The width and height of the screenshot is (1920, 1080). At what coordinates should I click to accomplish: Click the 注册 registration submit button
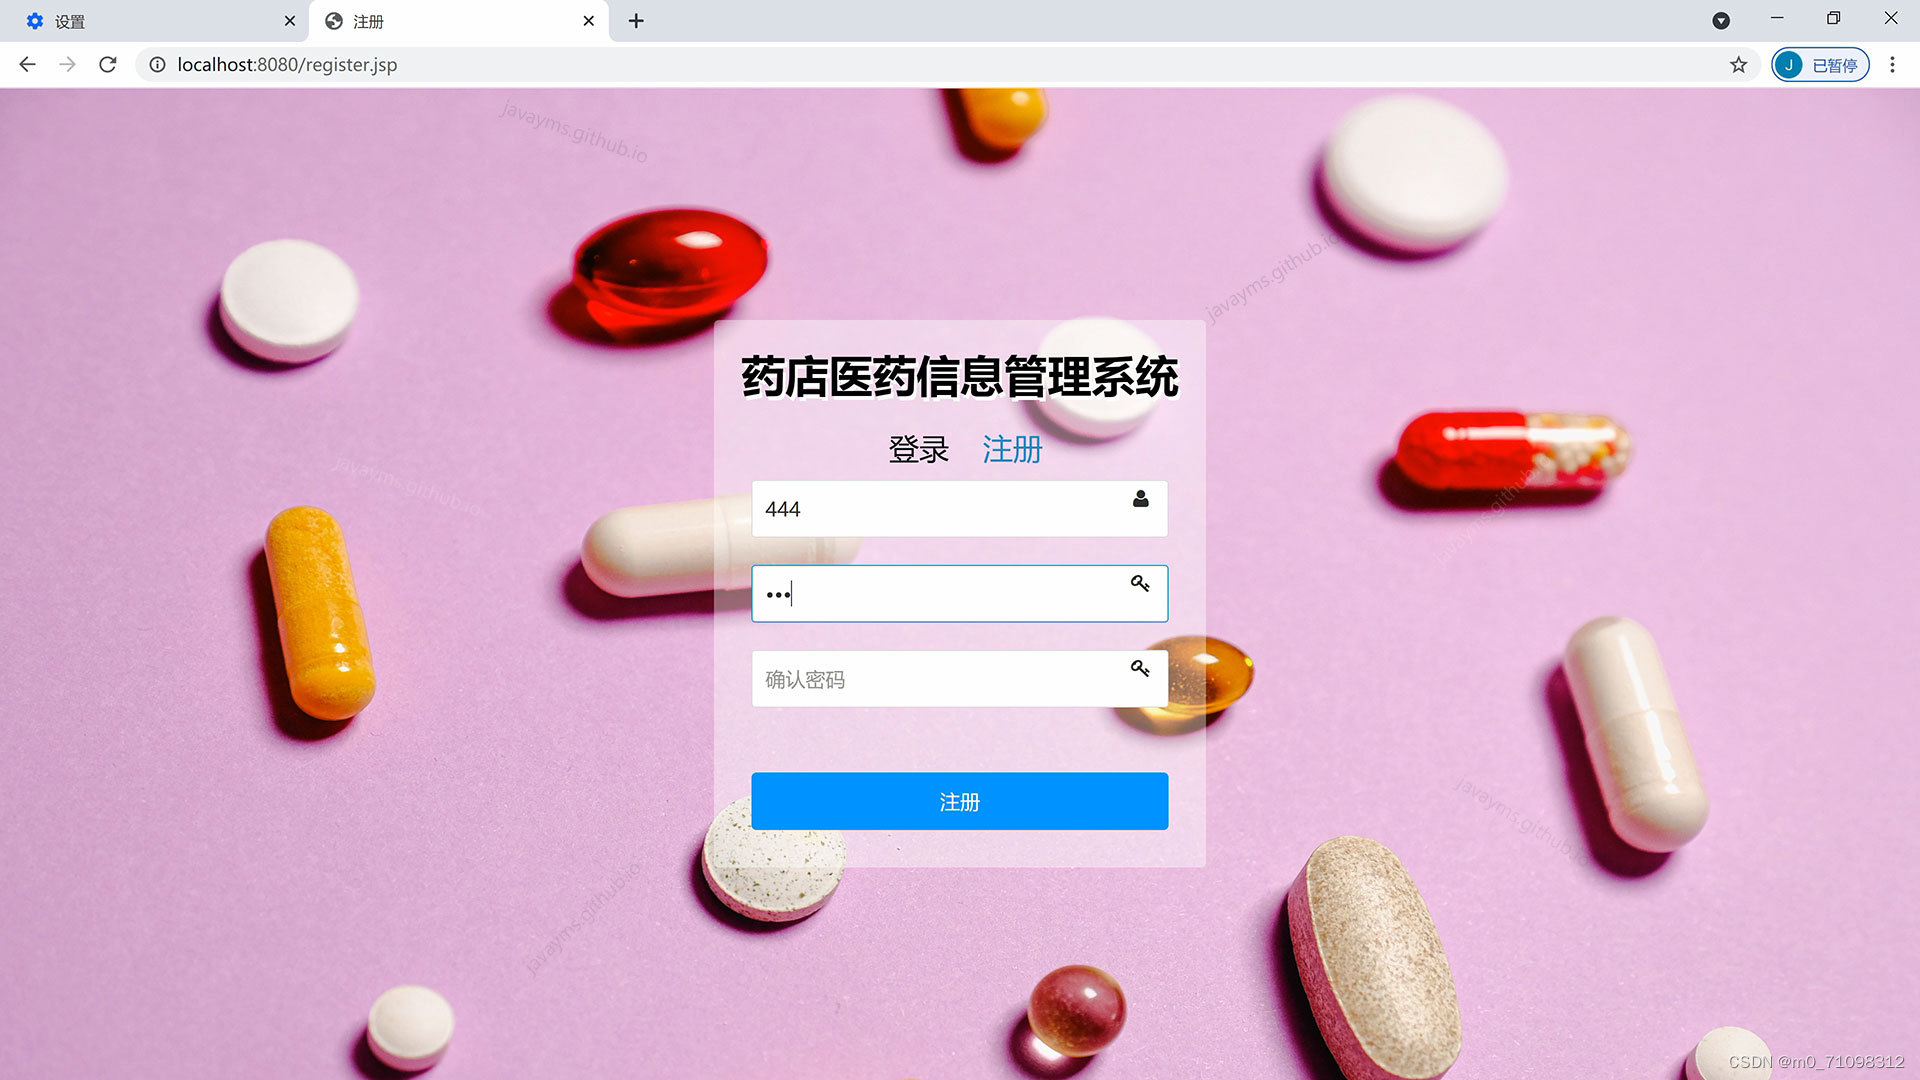960,800
